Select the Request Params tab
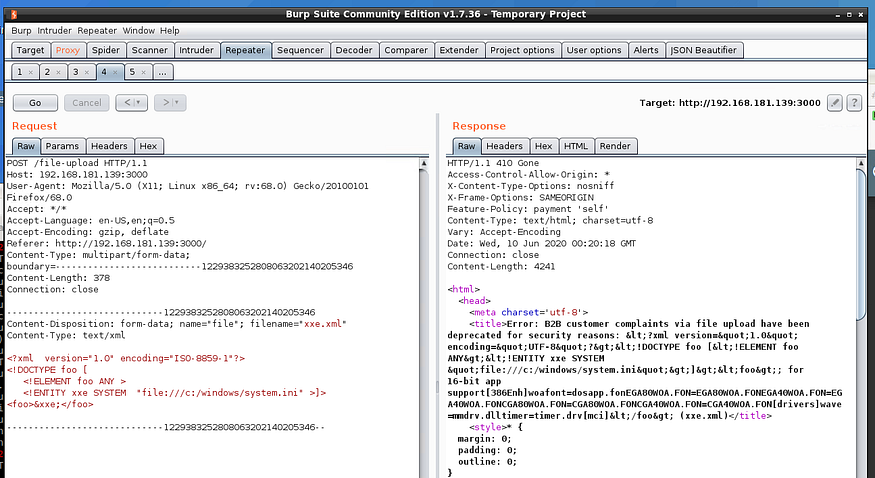Viewport: 875px width, 478px height. click(62, 146)
